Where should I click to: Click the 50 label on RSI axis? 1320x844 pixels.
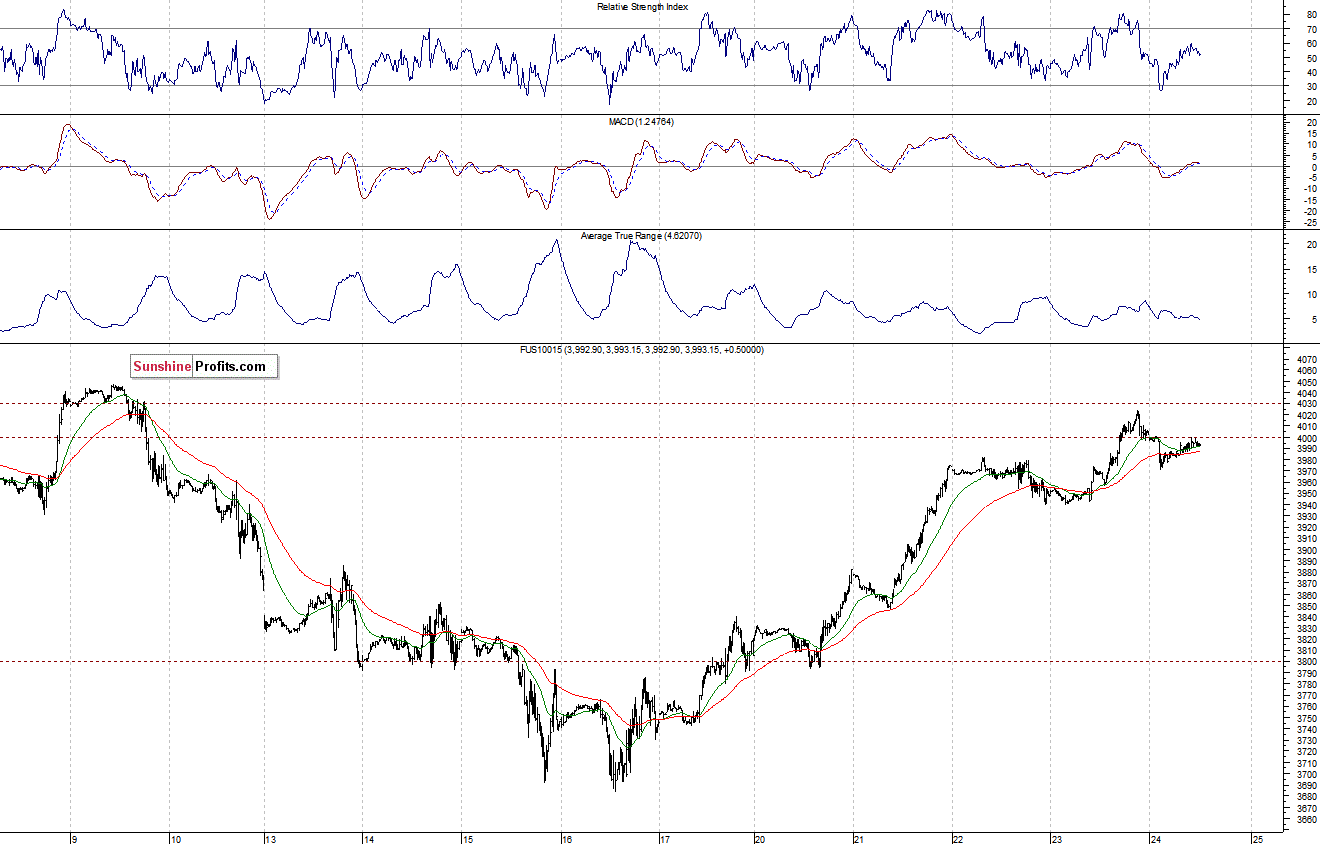[1310, 58]
